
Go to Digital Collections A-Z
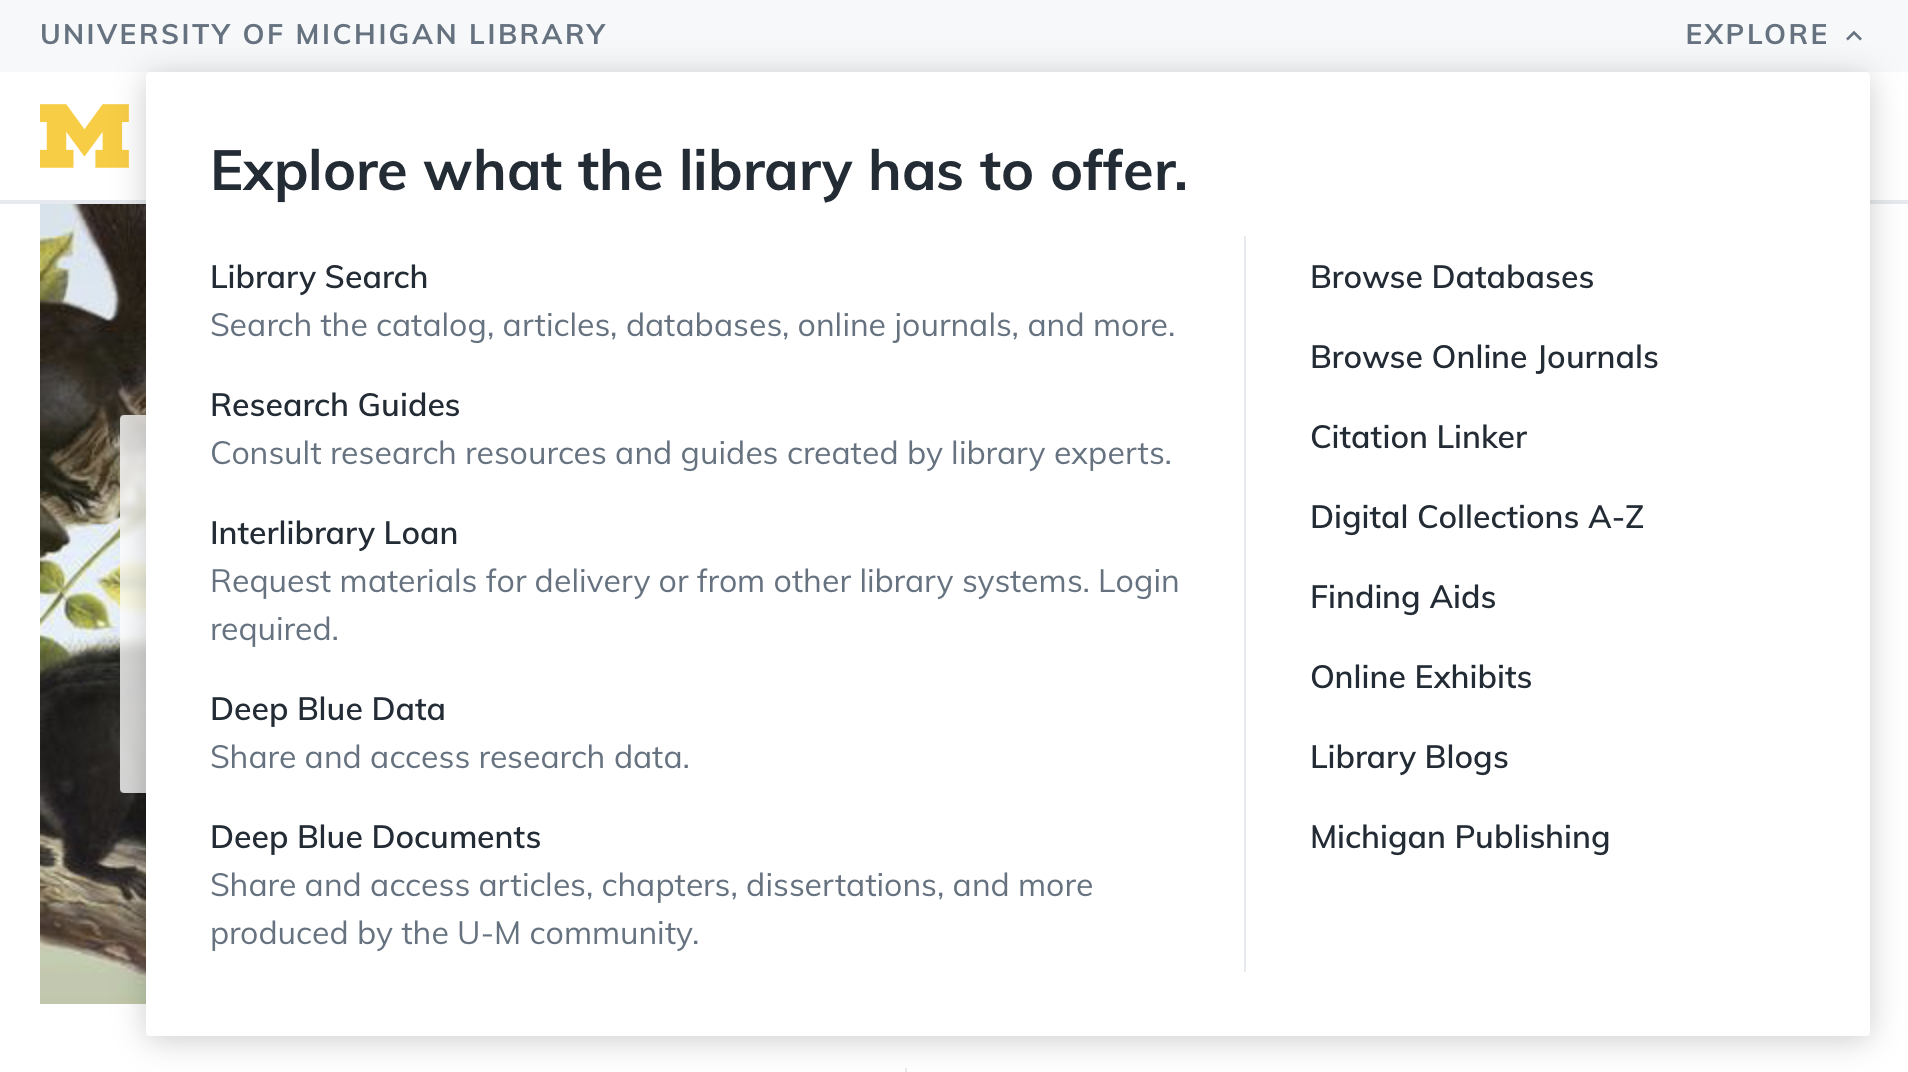point(1477,517)
